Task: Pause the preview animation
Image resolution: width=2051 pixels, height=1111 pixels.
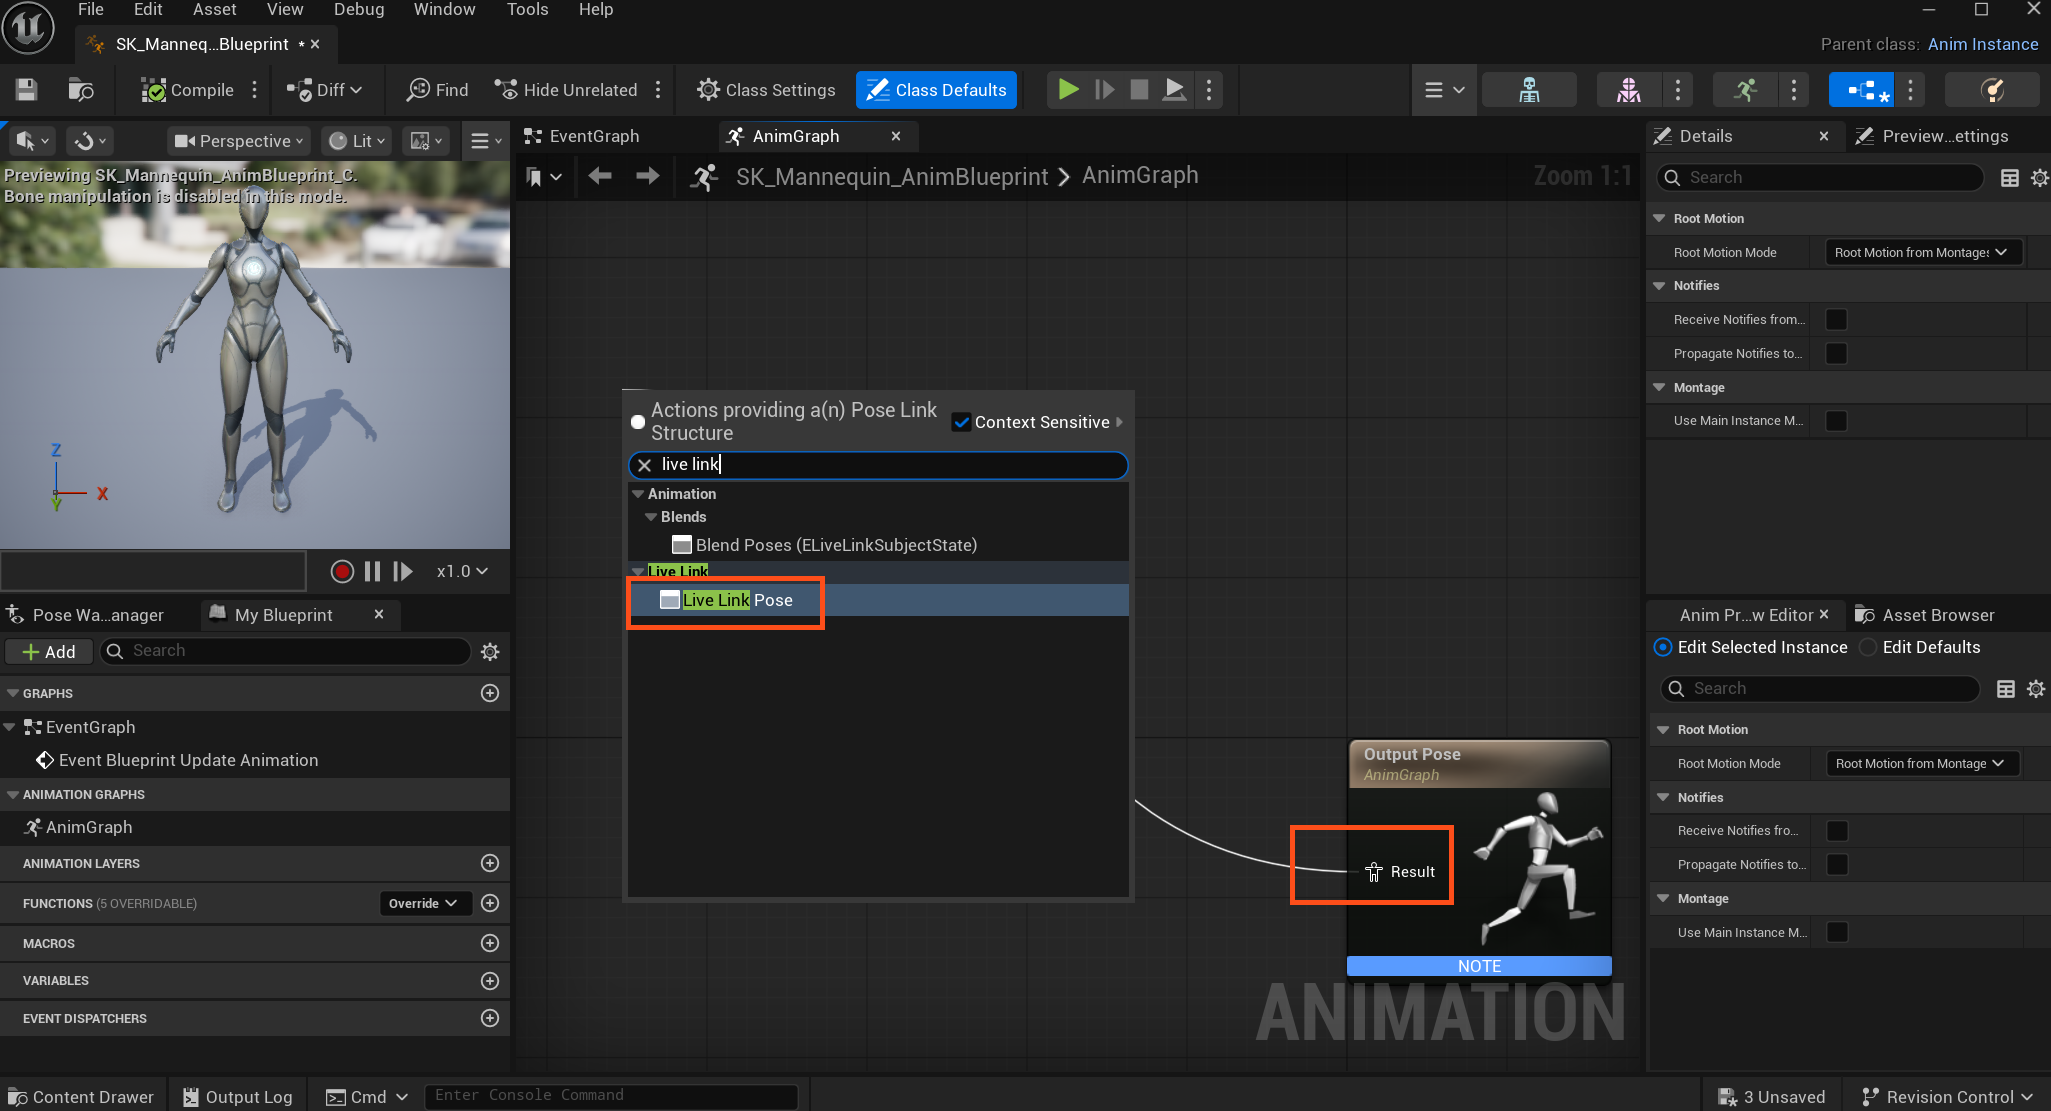Action: click(x=372, y=571)
